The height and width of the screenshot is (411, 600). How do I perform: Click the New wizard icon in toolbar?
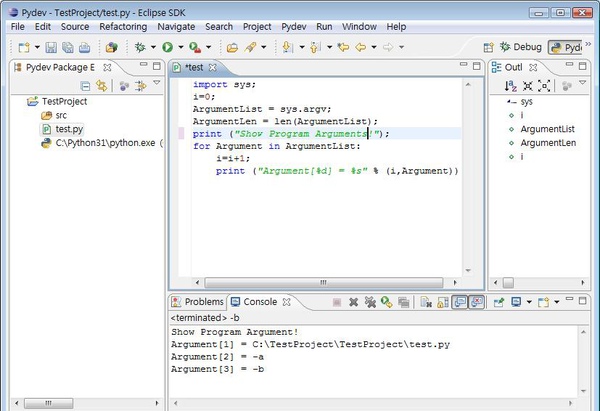pyautogui.click(x=24, y=47)
